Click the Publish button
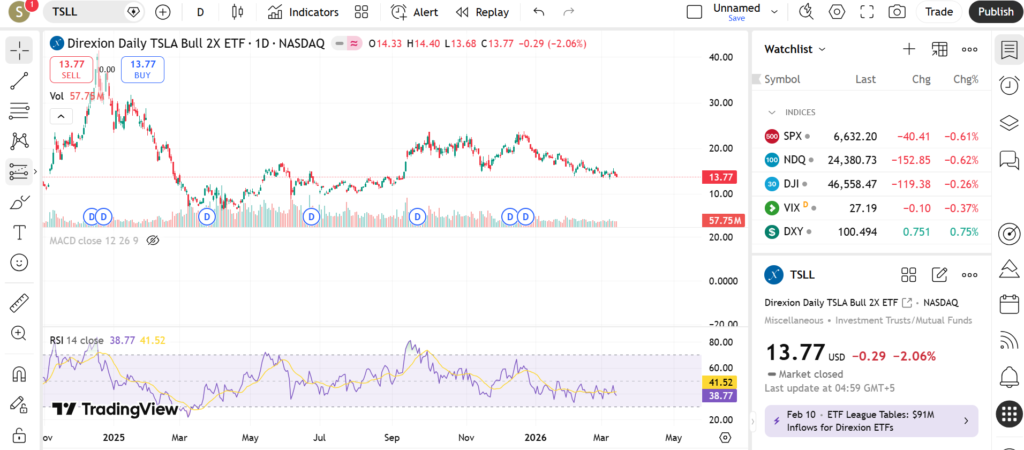1024x450 pixels. coord(995,12)
